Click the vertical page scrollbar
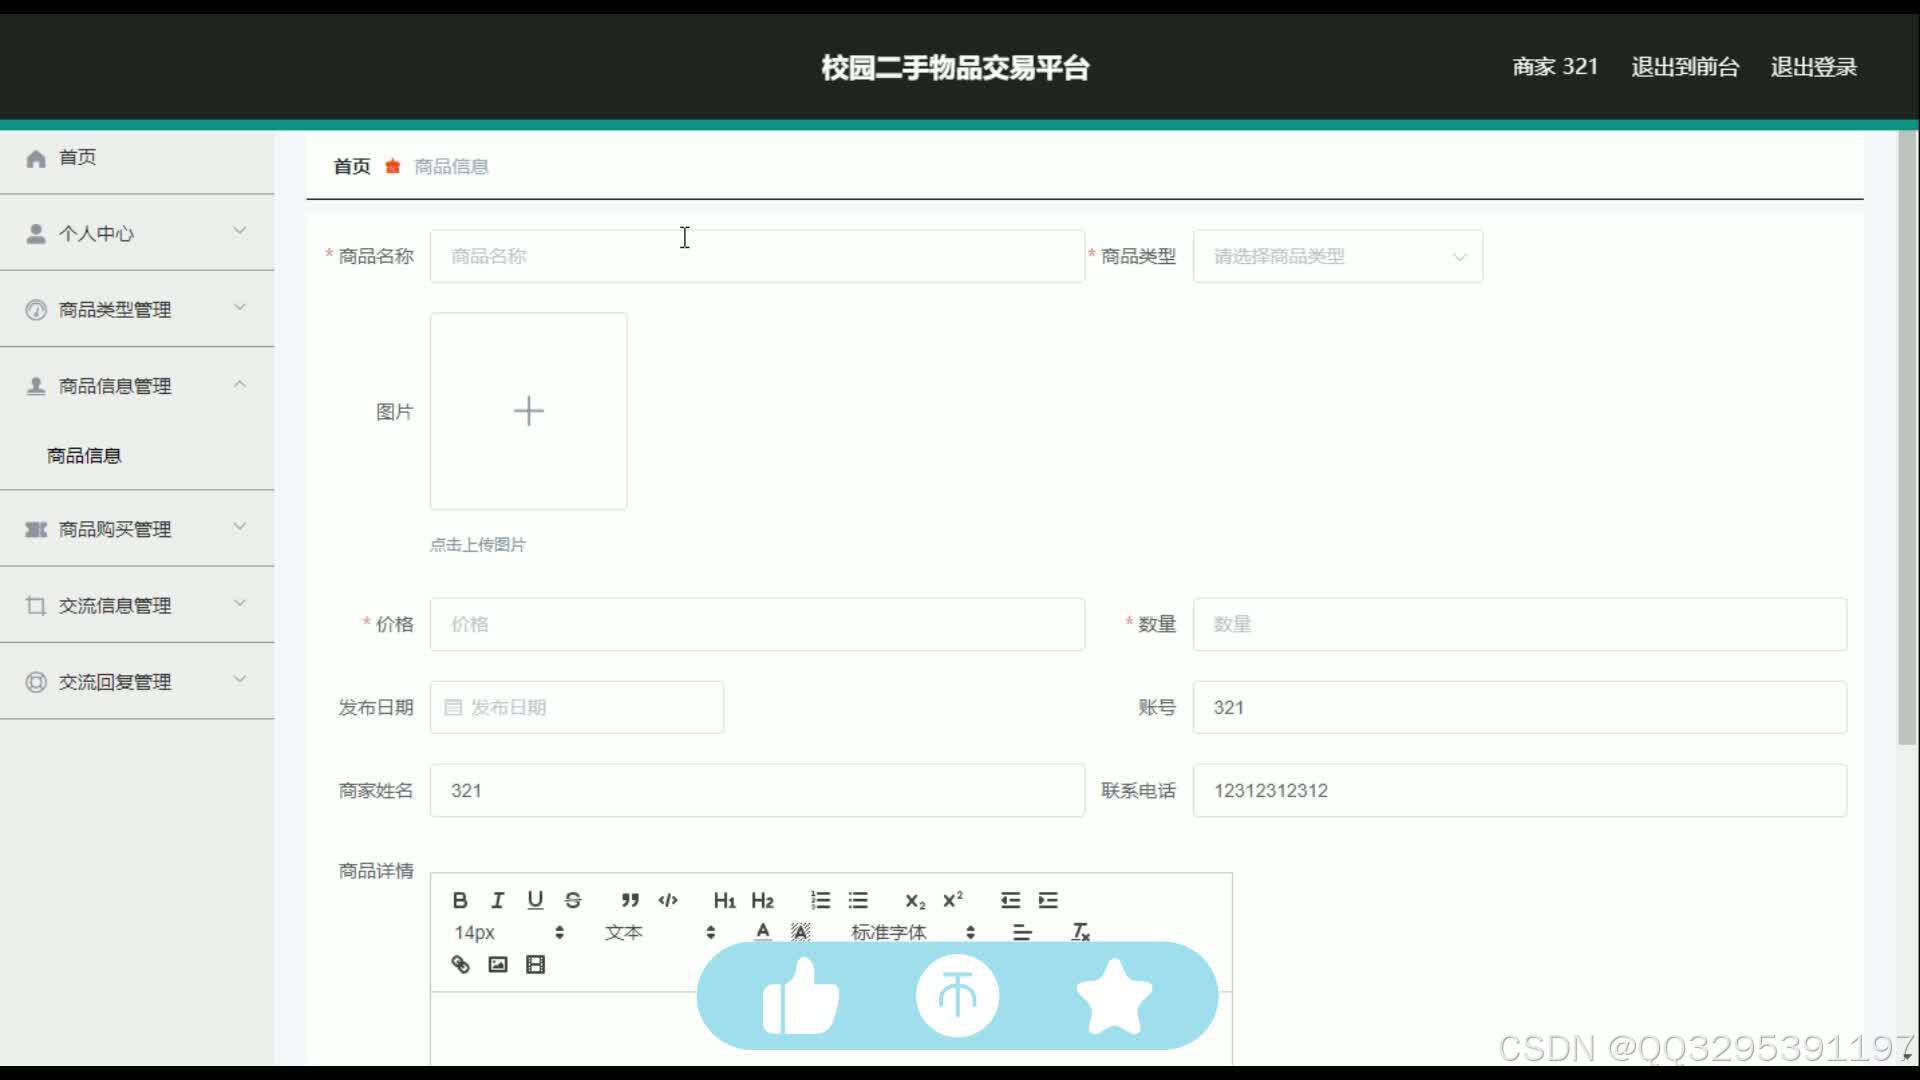This screenshot has height=1080, width=1920. (x=1907, y=438)
